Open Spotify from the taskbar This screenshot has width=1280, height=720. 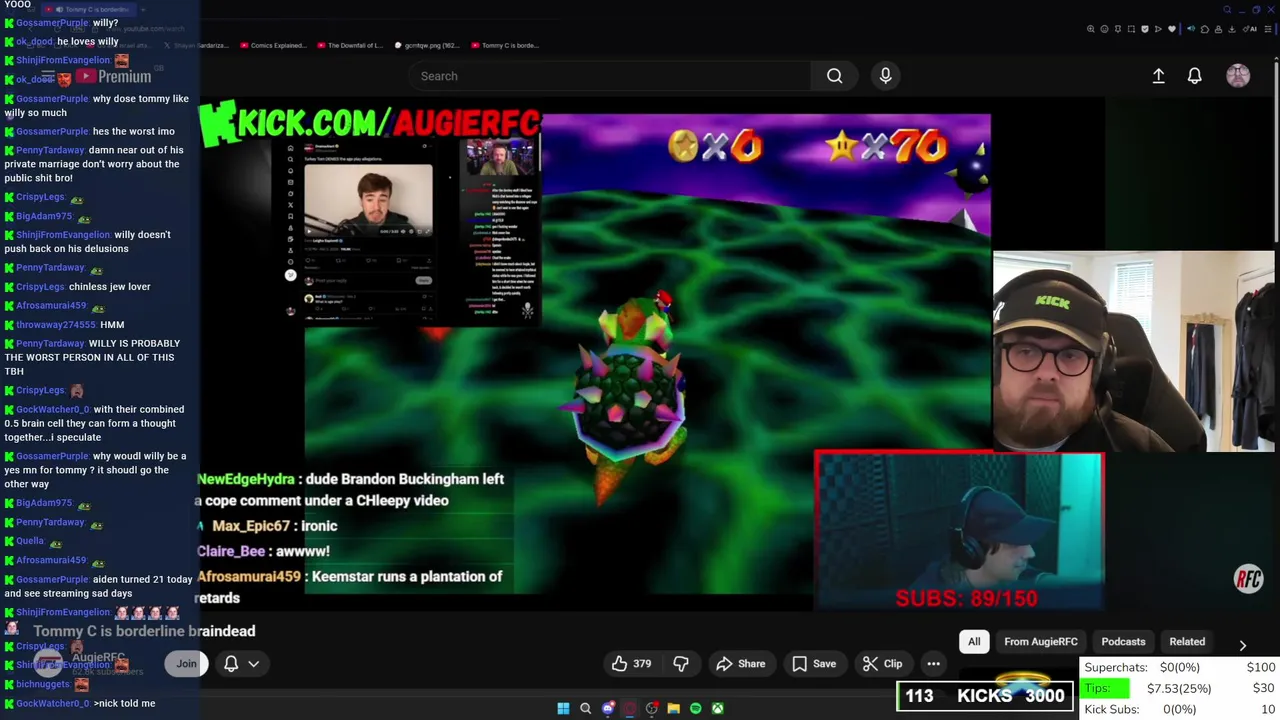click(696, 708)
